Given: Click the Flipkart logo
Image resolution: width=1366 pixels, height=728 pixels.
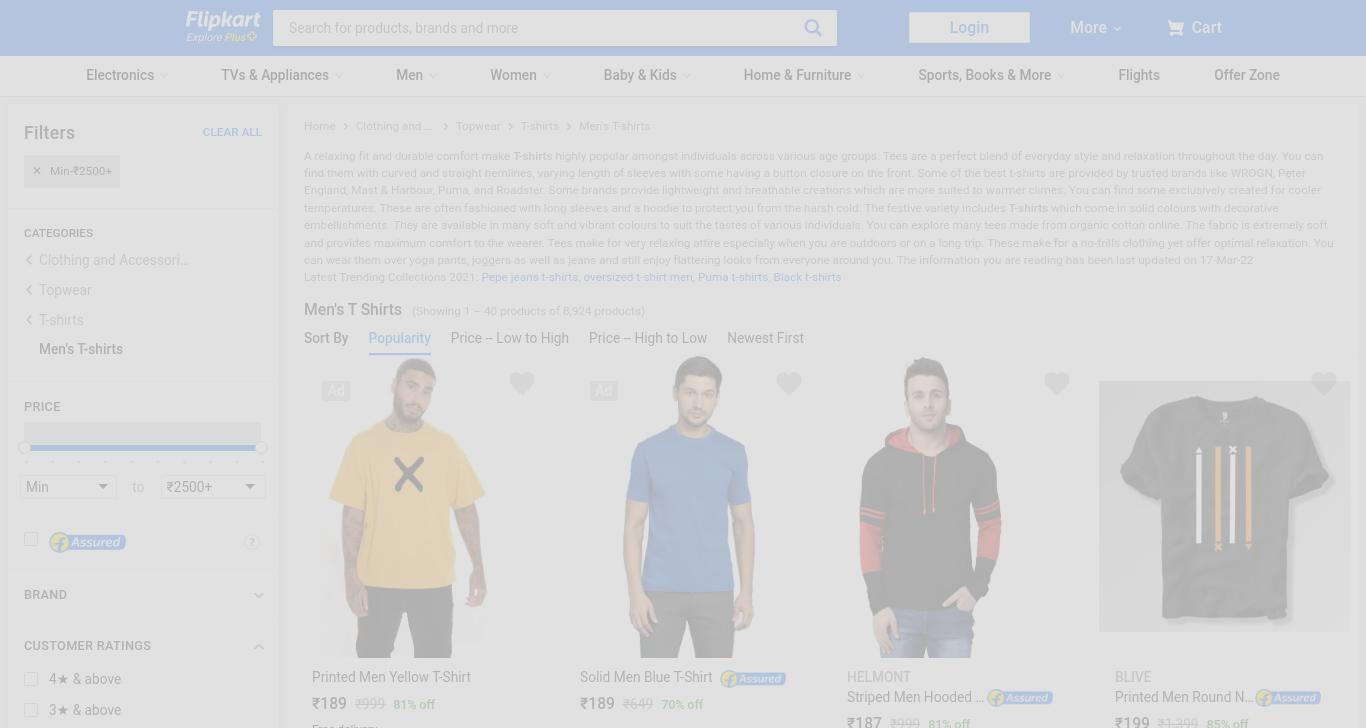Looking at the screenshot, I should 223,27.
